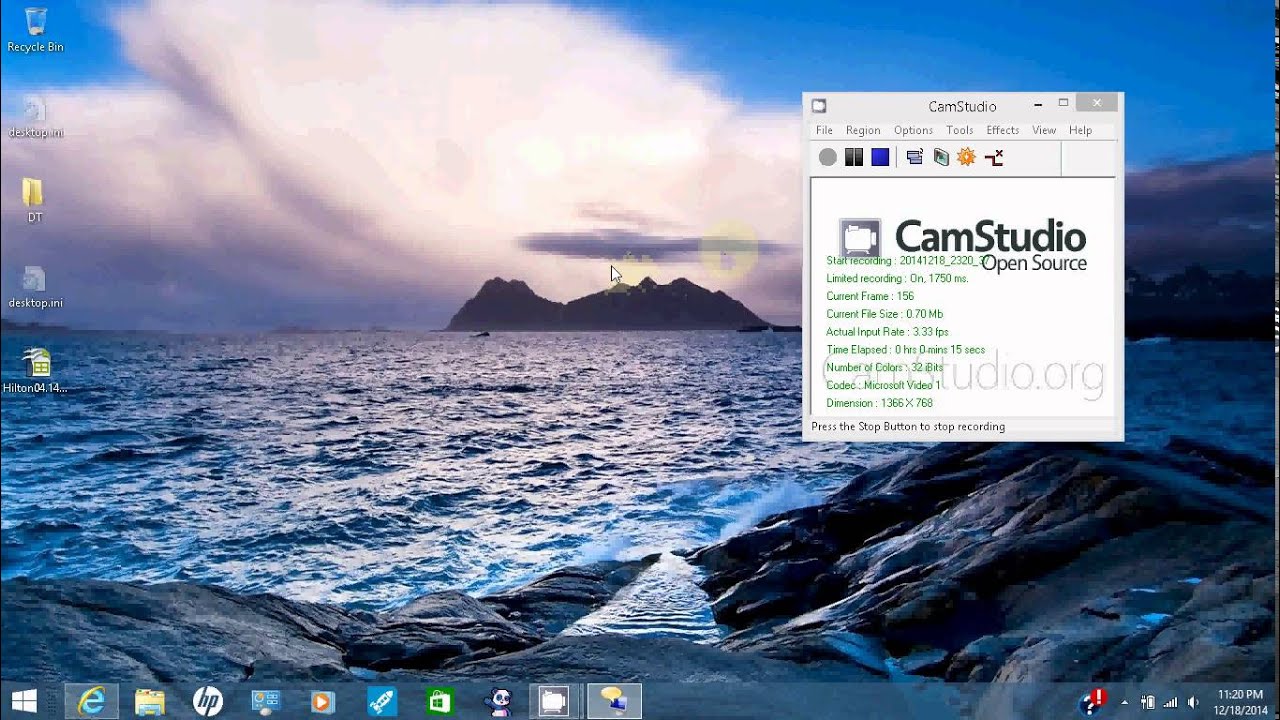Click the panda taskbar icon
Image resolution: width=1280 pixels, height=720 pixels.
point(497,701)
